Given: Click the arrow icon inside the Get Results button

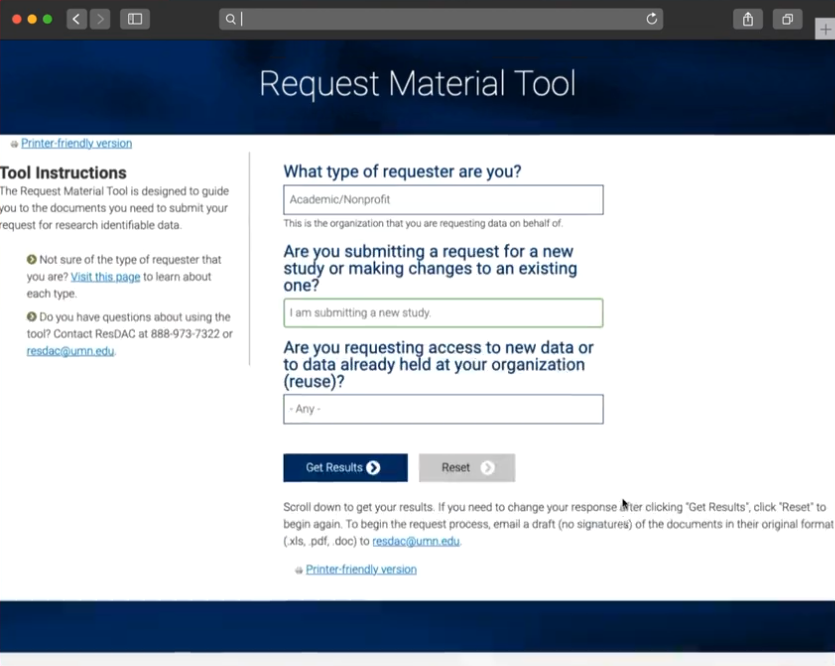Looking at the screenshot, I should [x=373, y=468].
